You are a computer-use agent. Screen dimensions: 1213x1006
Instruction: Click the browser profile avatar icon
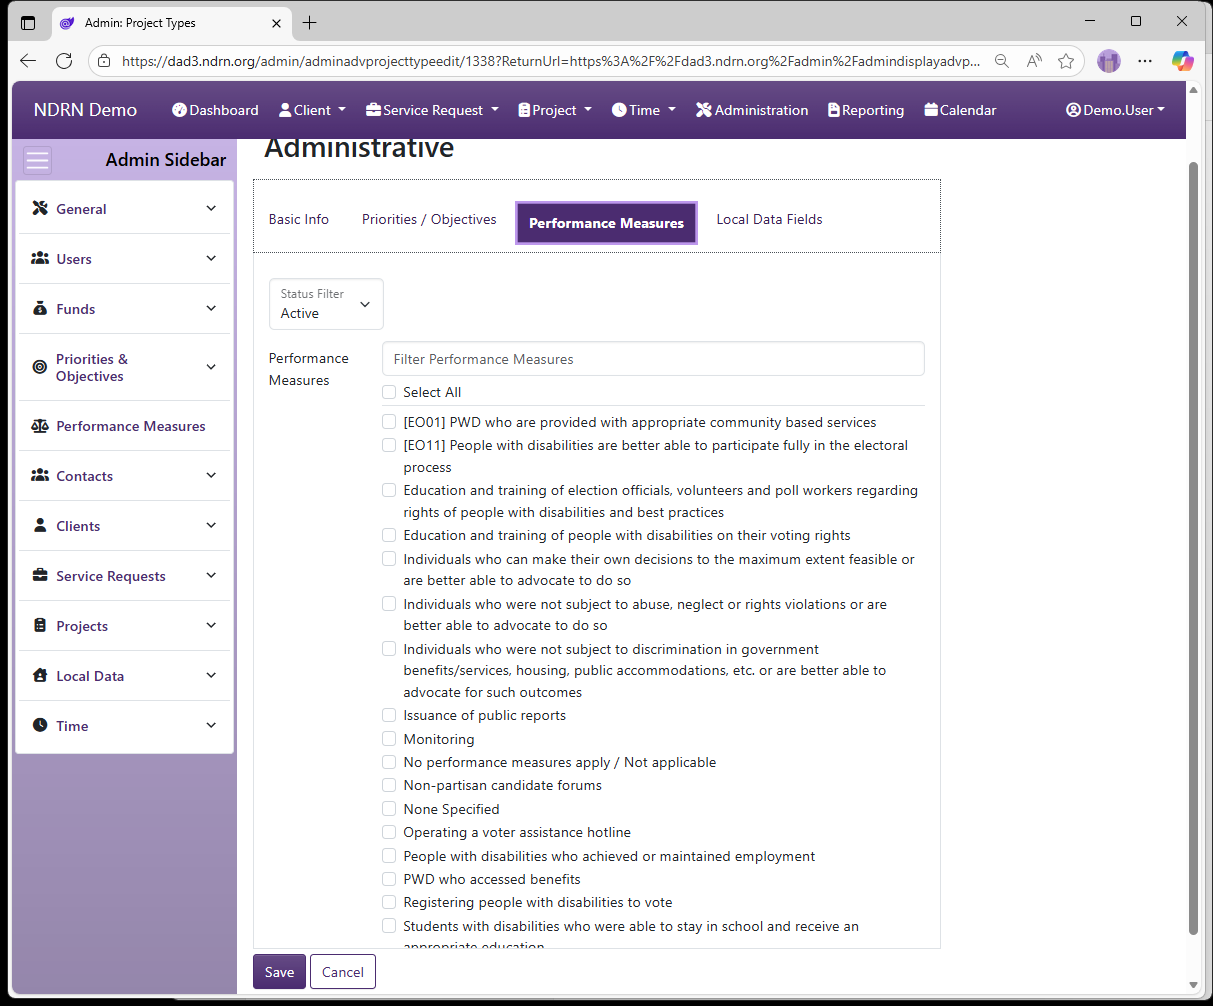pyautogui.click(x=1109, y=61)
